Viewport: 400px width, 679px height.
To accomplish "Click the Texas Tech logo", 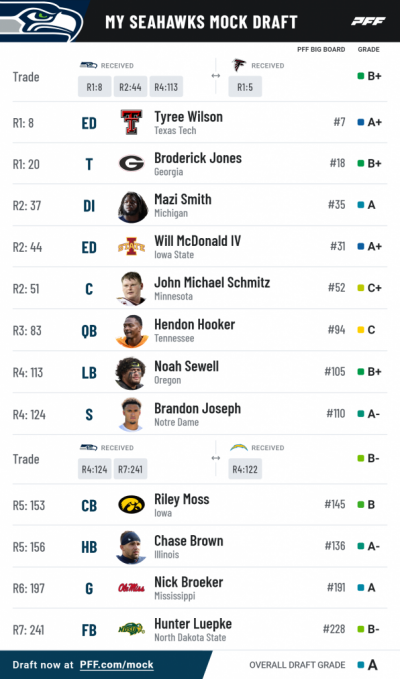I will pos(132,122).
